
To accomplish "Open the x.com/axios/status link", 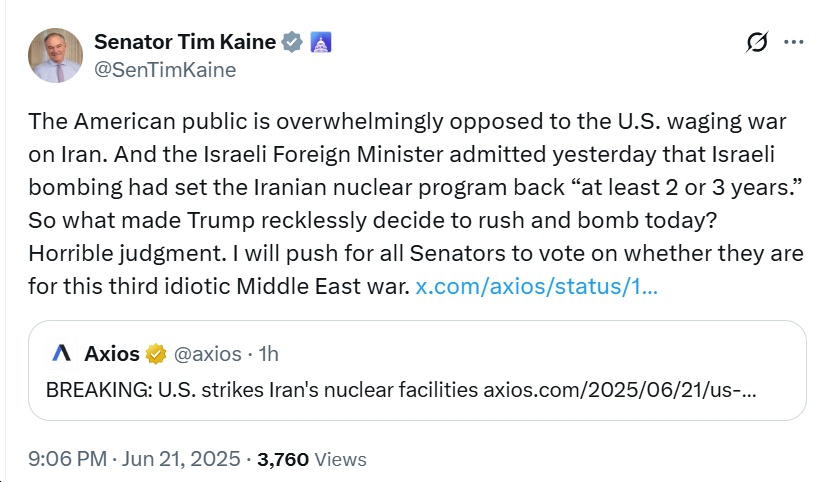I will tap(536, 286).
